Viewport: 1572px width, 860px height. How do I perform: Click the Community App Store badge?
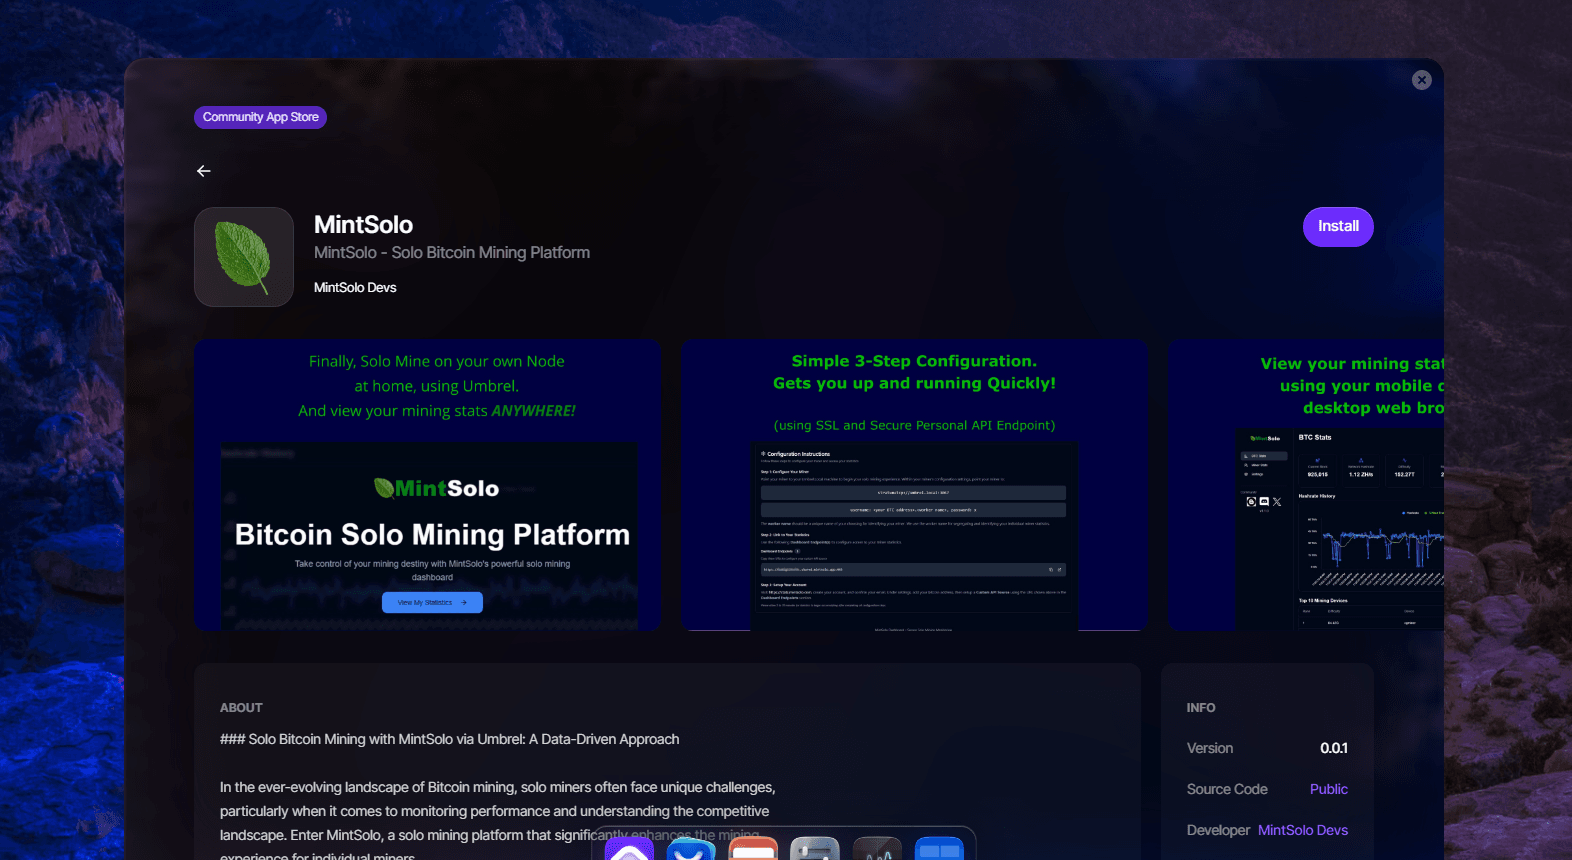click(x=260, y=117)
